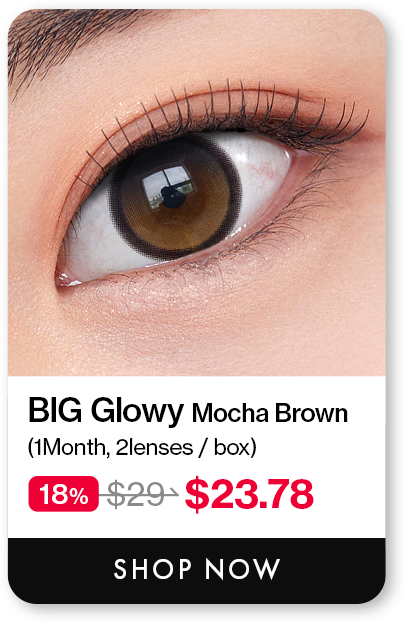Click the upper eyelashes in the photo
The image size is (406, 623).
(x=222, y=113)
